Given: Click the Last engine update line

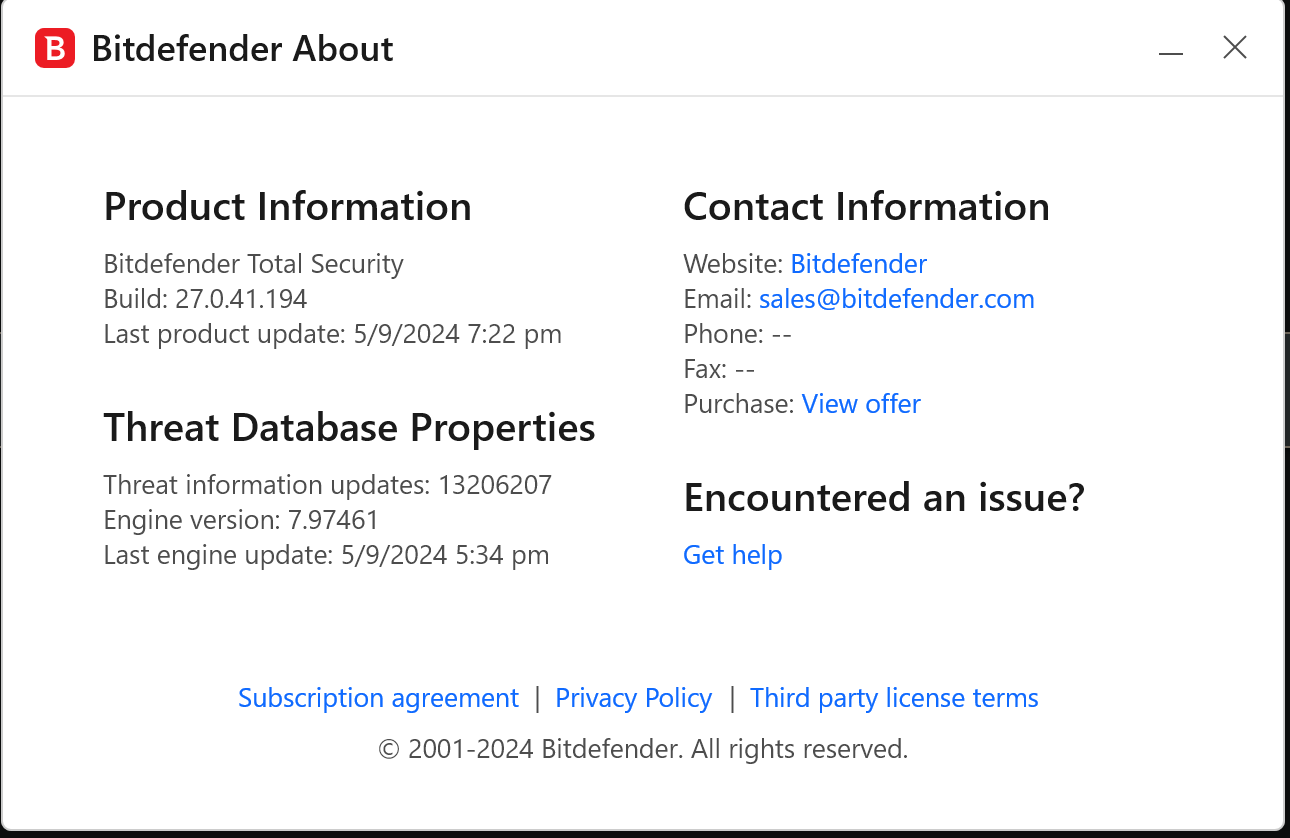Looking at the screenshot, I should [326, 555].
